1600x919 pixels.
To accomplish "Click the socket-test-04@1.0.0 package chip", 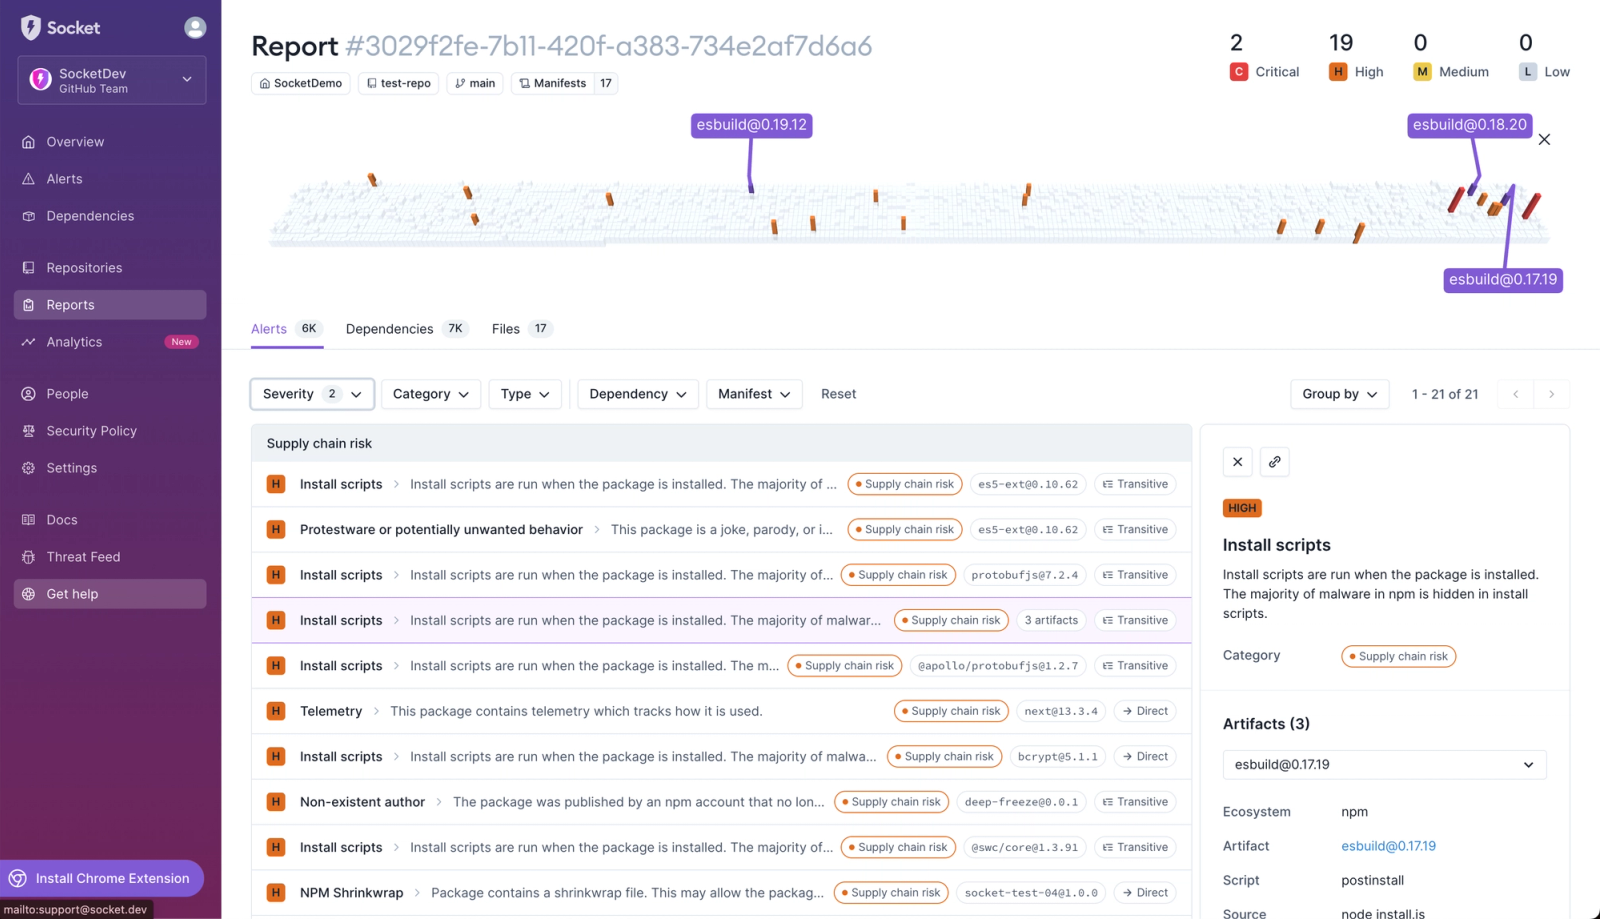I will point(1031,893).
